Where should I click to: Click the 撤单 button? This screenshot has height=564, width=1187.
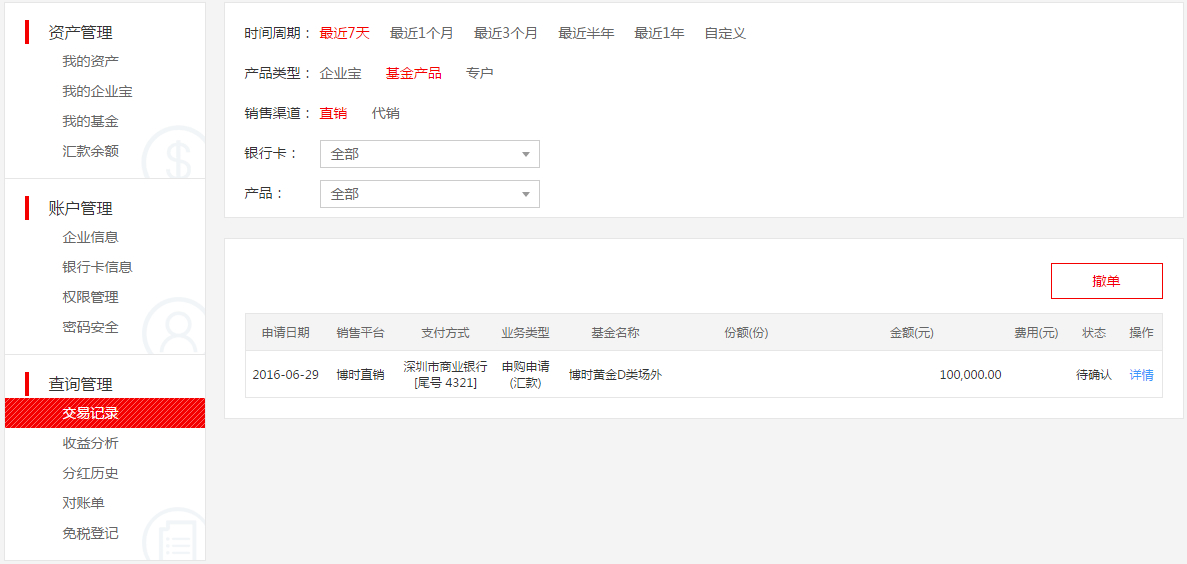1106,281
